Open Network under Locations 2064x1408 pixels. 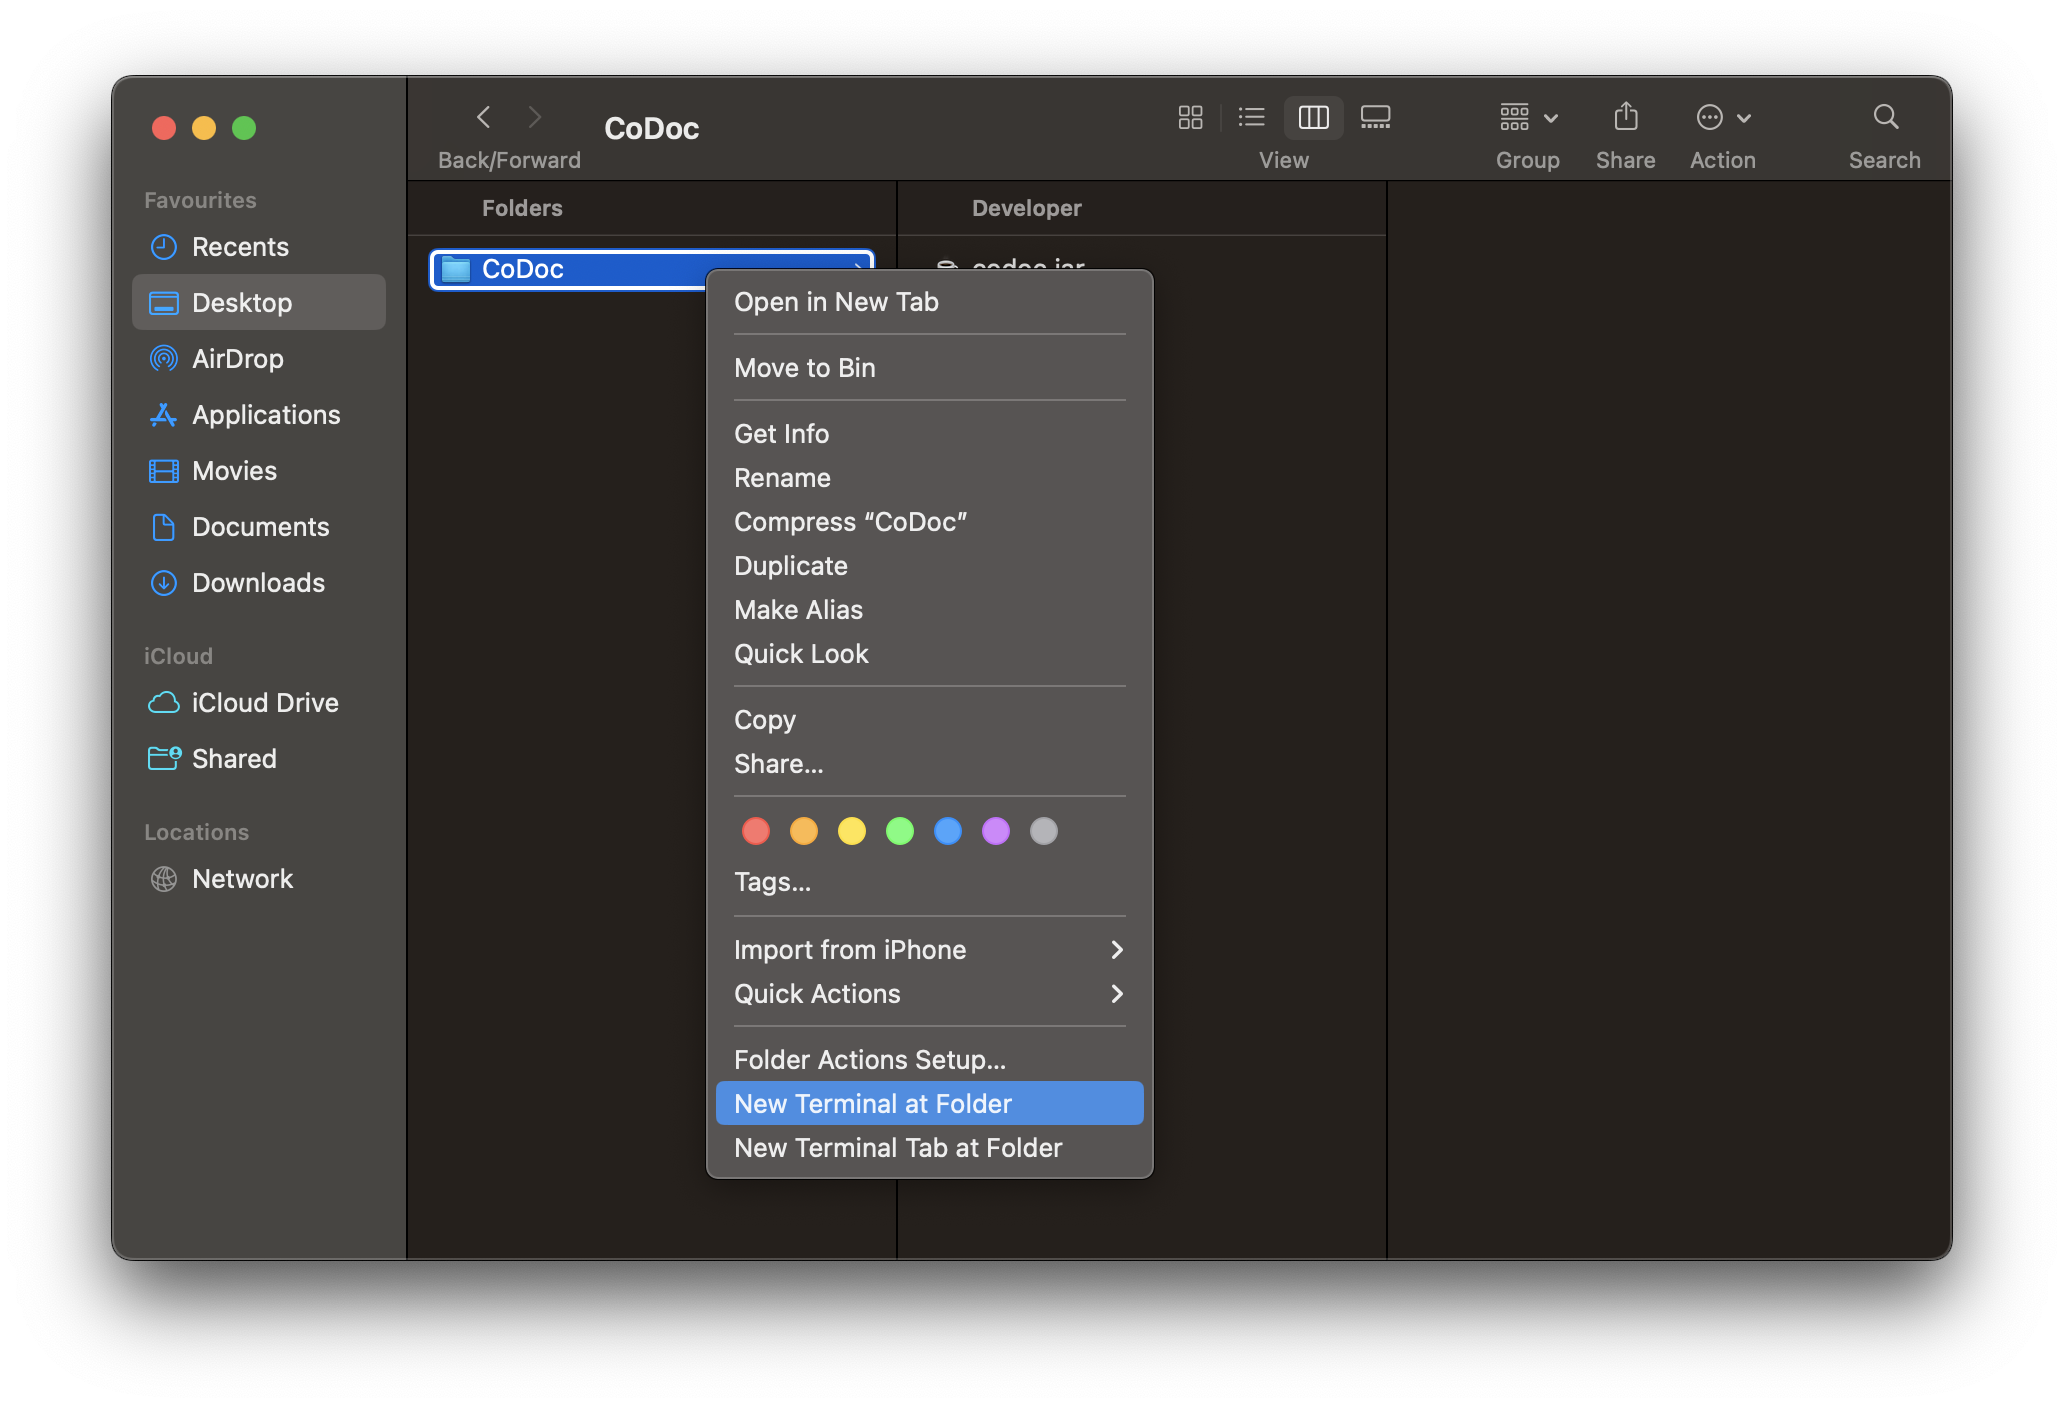[x=259, y=879]
